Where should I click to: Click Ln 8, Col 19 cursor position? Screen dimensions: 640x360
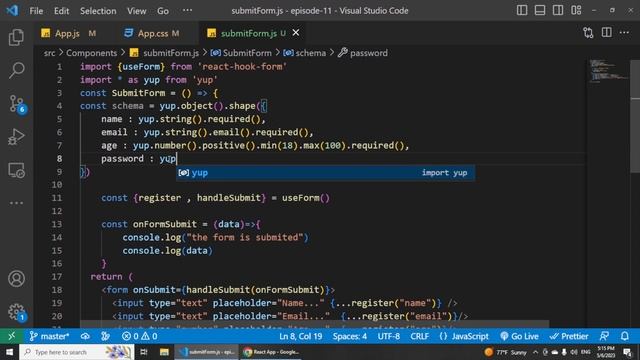click(301, 336)
